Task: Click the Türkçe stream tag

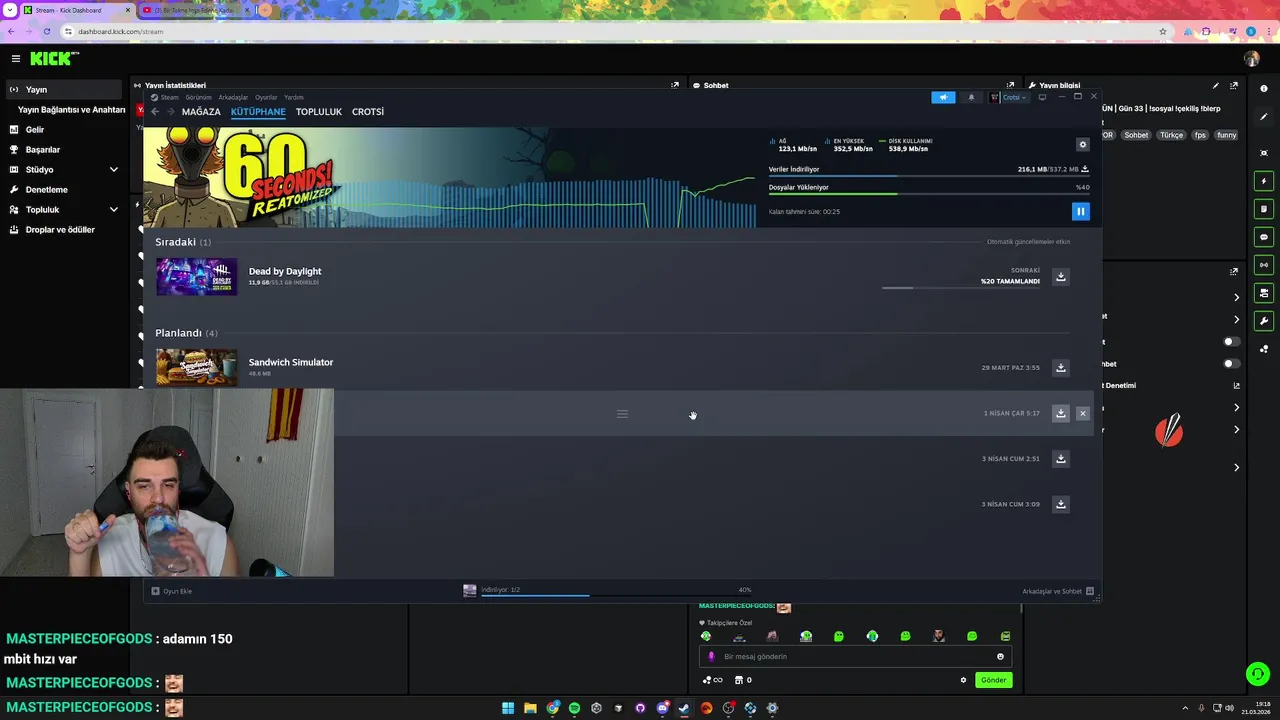Action: (1171, 135)
